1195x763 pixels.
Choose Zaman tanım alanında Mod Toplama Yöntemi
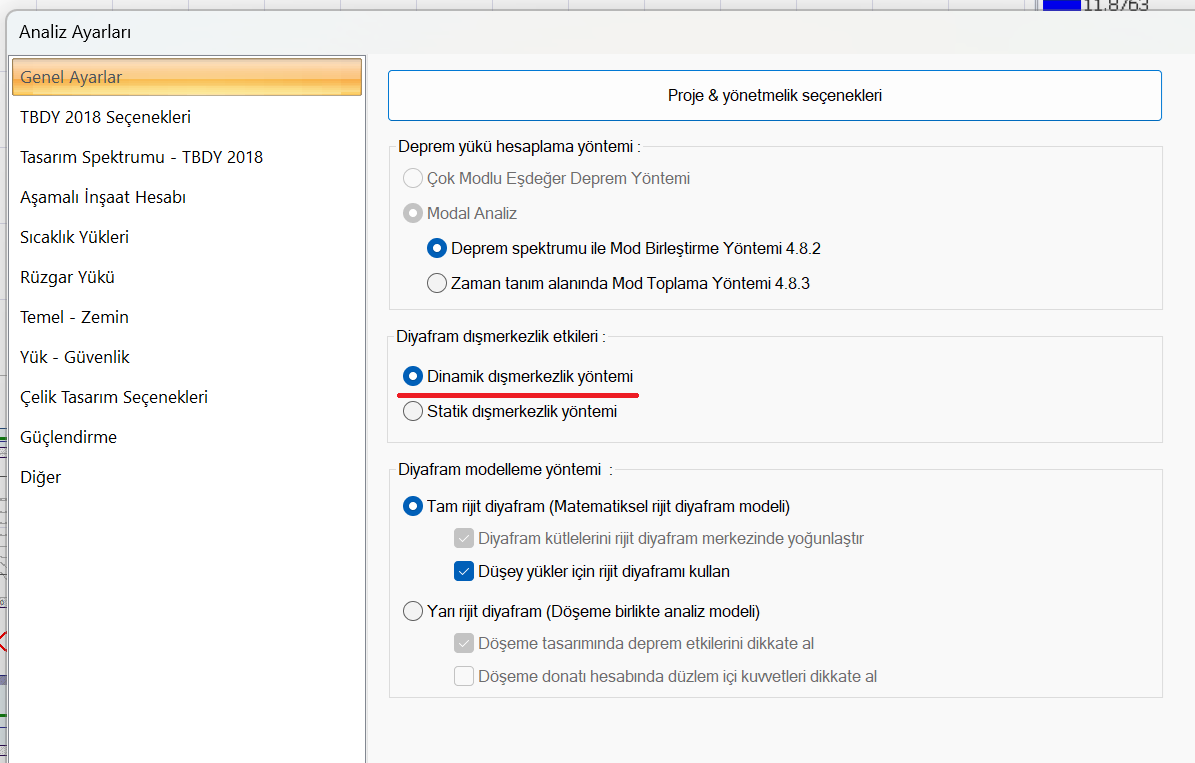pyautogui.click(x=437, y=283)
